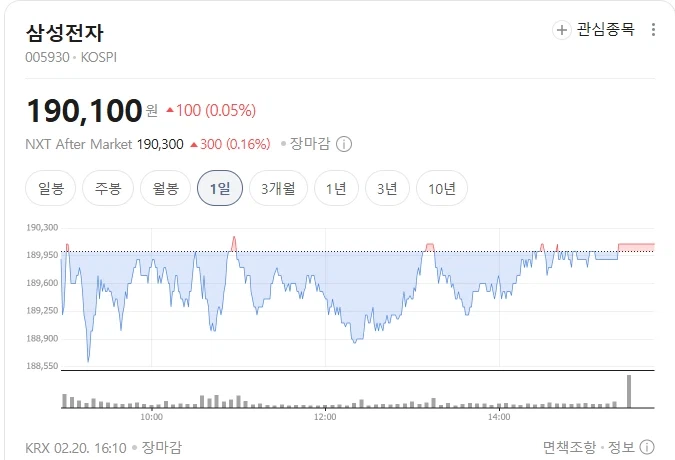Click the info icon beside 면책조항 · 정보
This screenshot has height=460, width=675.
pyautogui.click(x=647, y=447)
